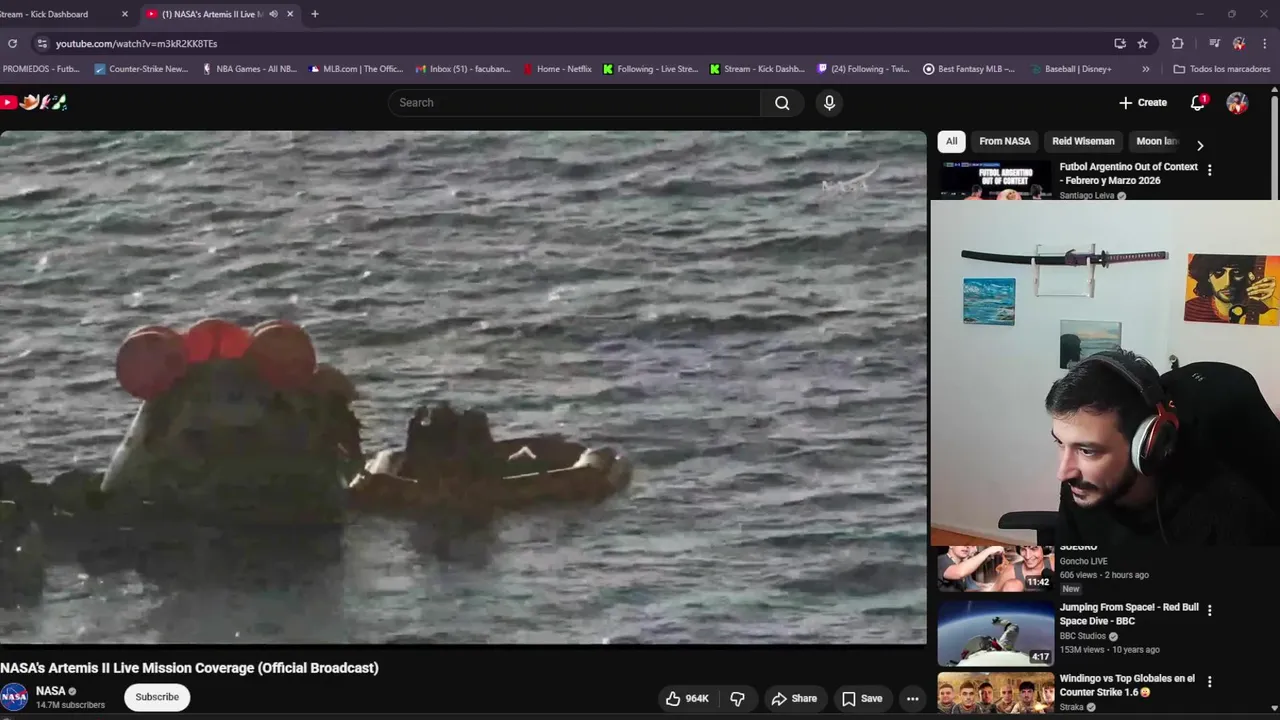Share the video

[x=793, y=699]
